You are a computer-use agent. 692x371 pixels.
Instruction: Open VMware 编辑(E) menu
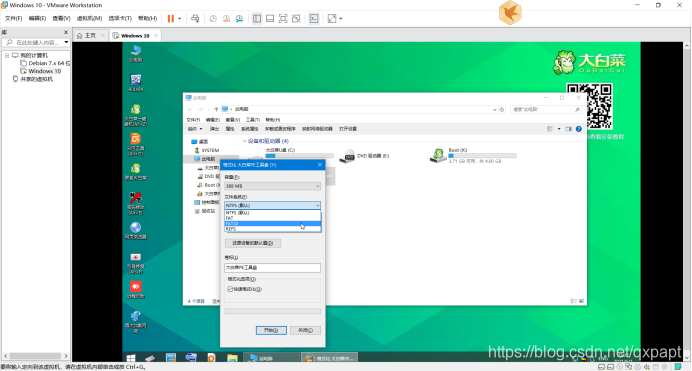coord(37,19)
